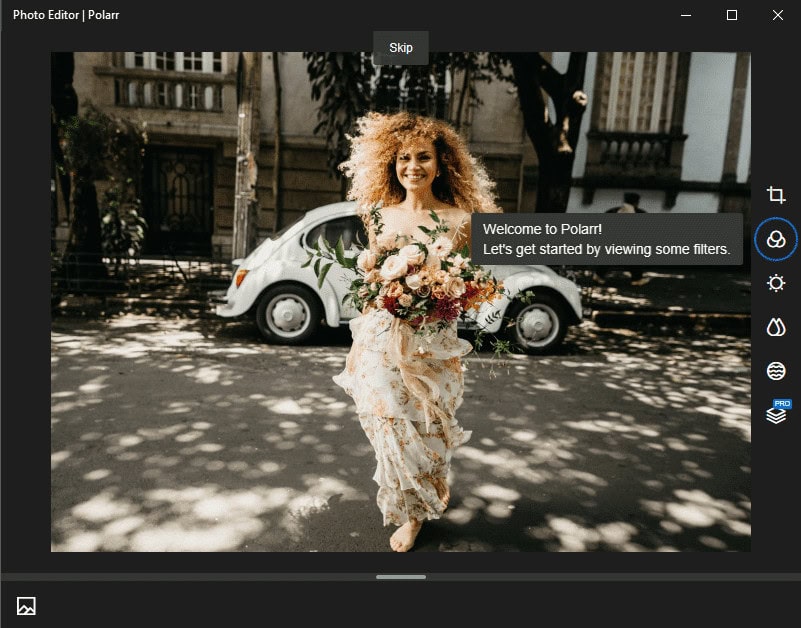
Task: Click the open image icon bottom left
Action: click(x=28, y=606)
